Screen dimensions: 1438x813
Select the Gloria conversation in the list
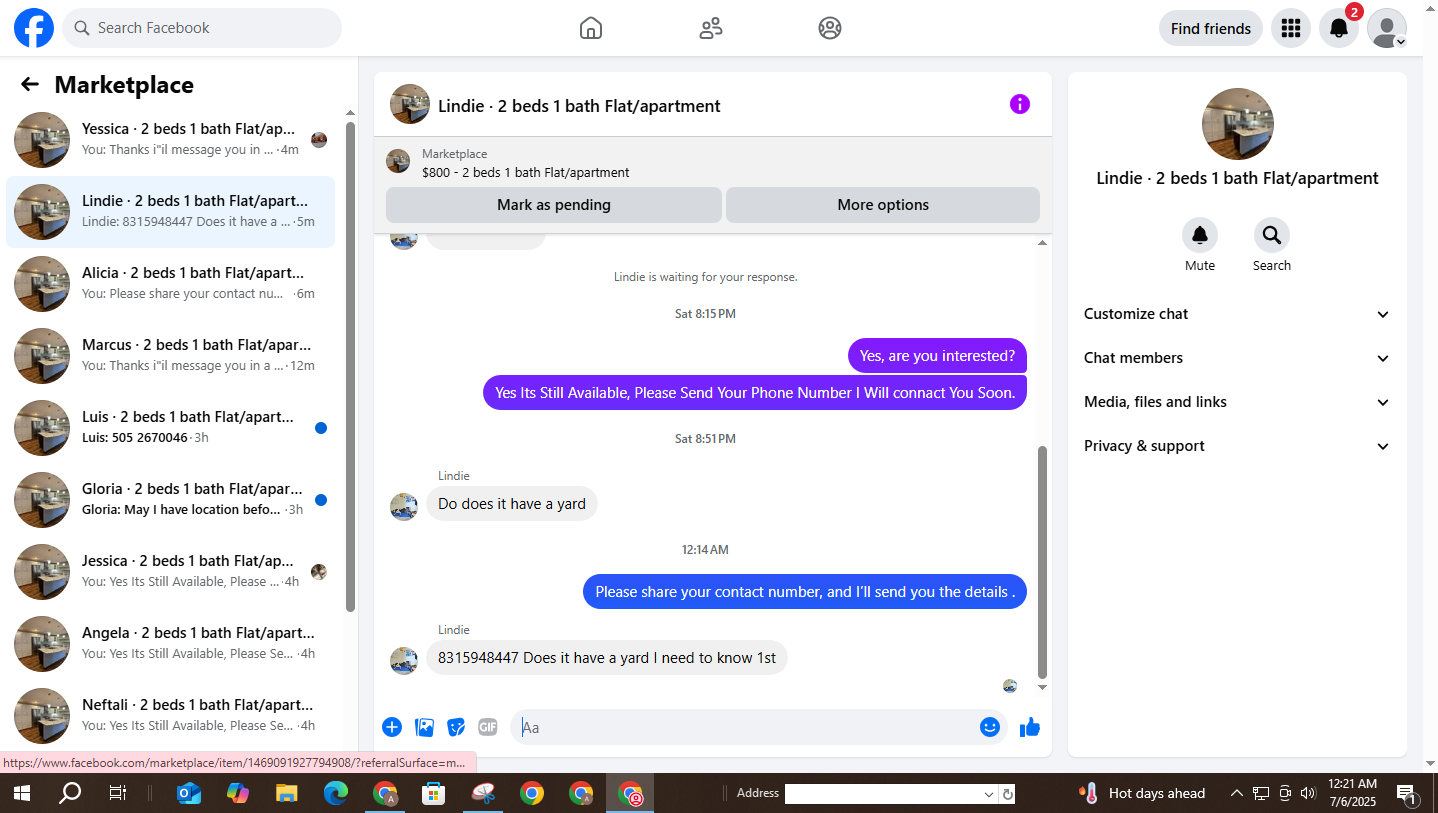coord(170,500)
